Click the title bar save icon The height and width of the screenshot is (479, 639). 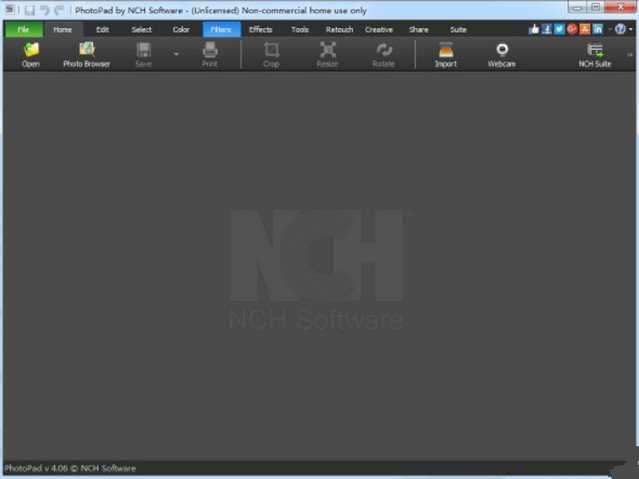[x=29, y=10]
